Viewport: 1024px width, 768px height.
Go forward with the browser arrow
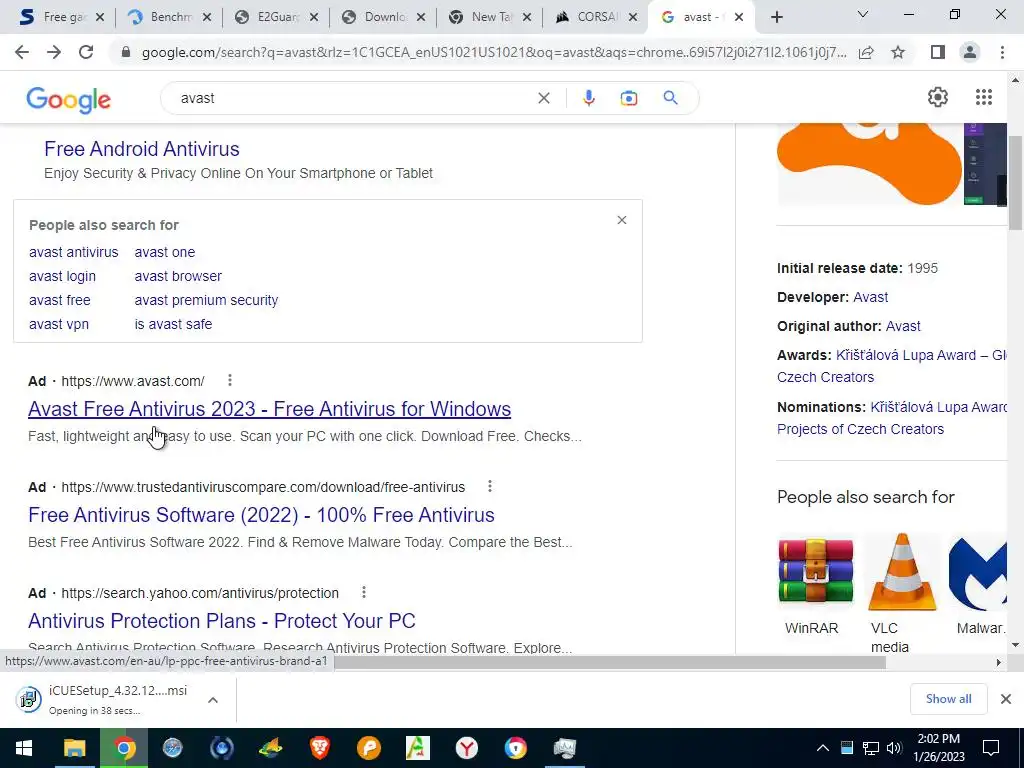click(54, 52)
